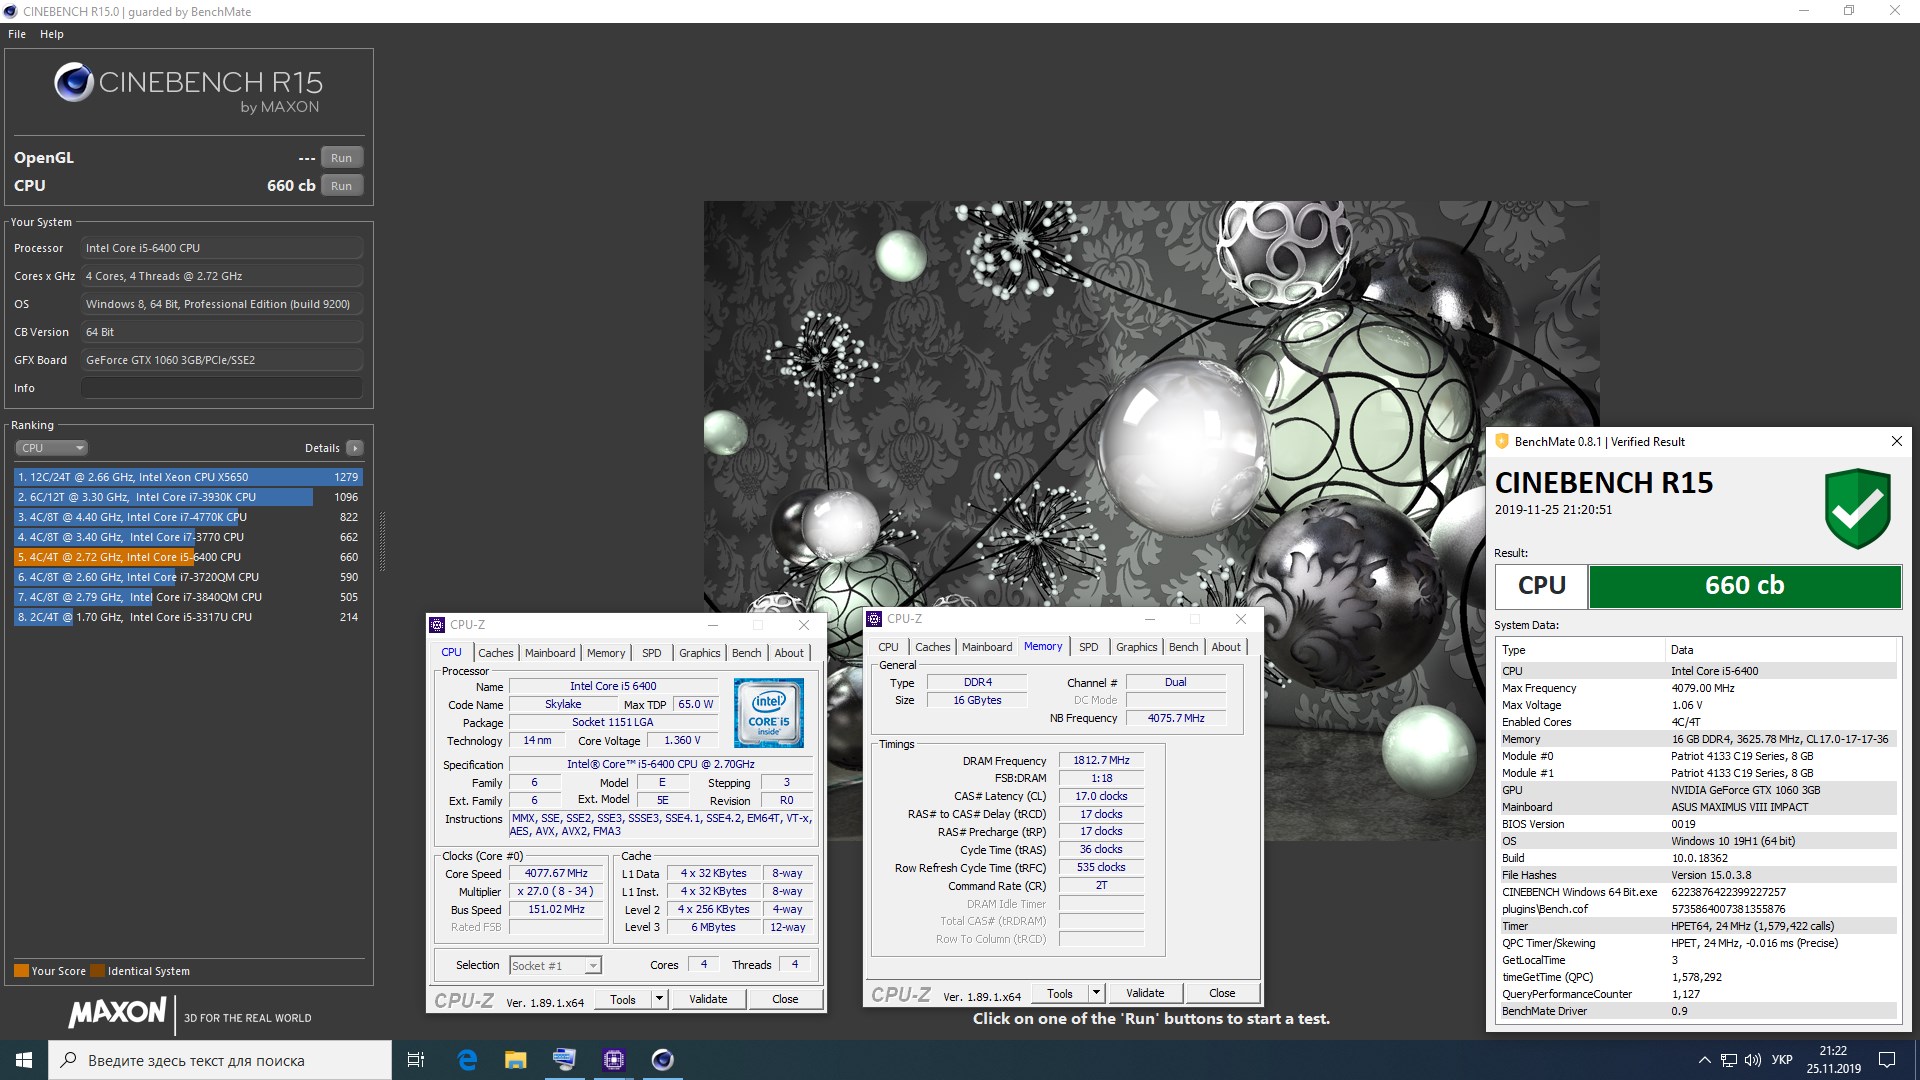Select the i7-3840QM ranking entry
Viewport: 1920px width, 1080px height.
188,597
